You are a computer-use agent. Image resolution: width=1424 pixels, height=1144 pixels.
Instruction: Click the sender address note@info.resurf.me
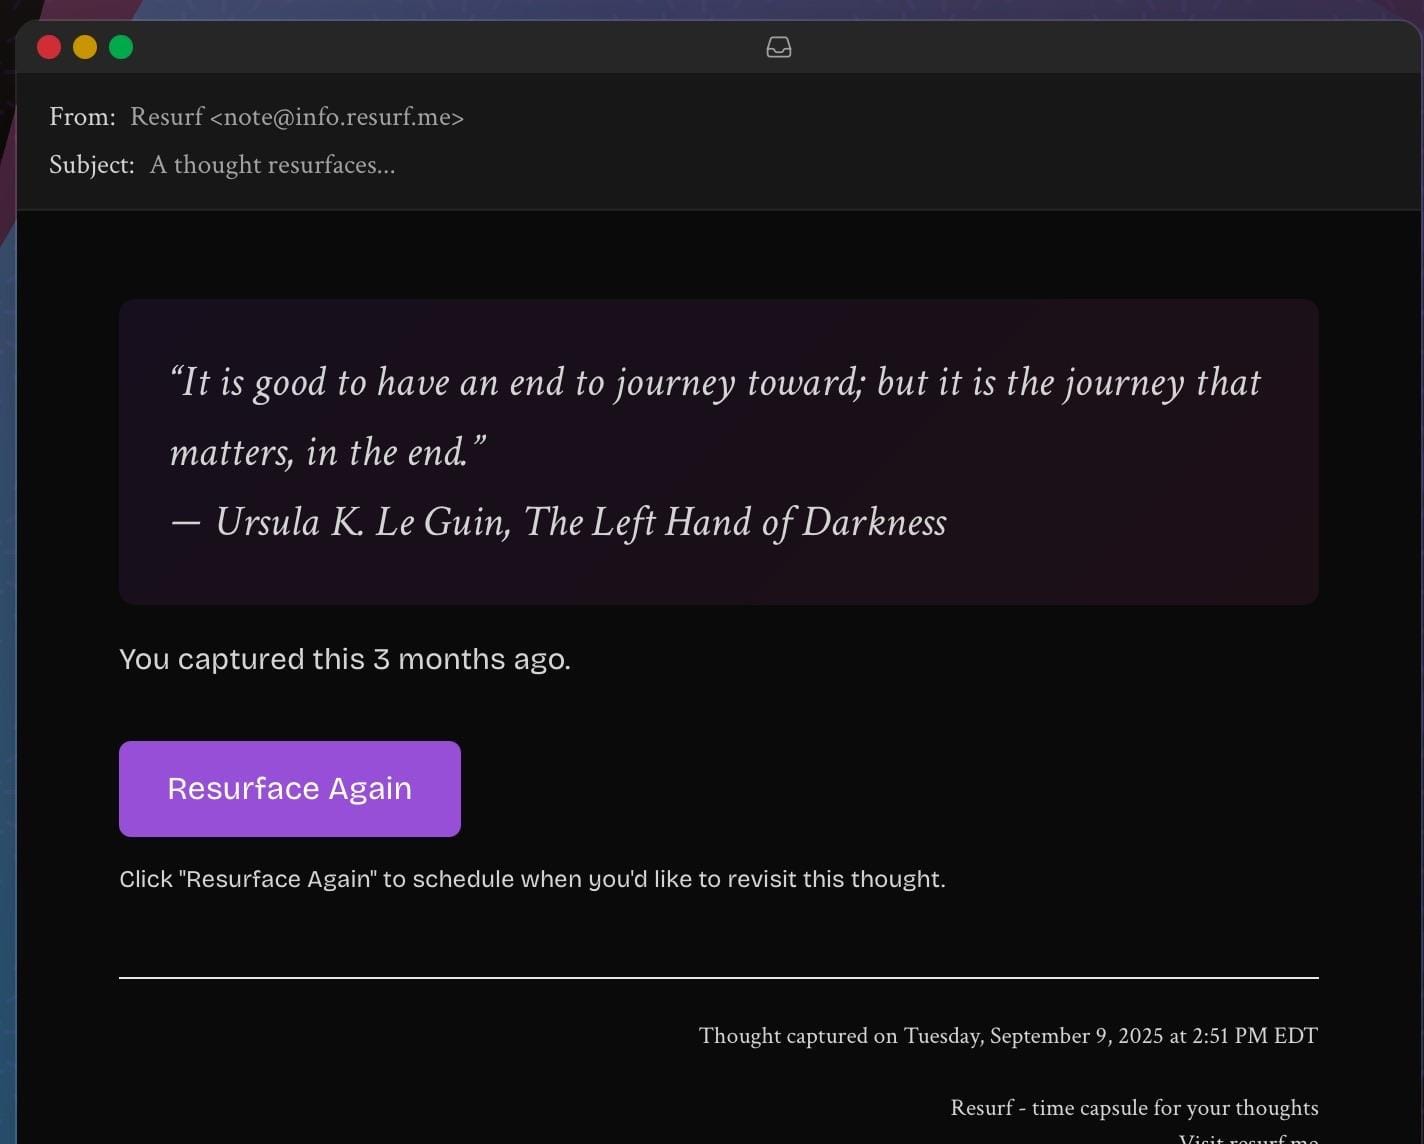click(336, 117)
